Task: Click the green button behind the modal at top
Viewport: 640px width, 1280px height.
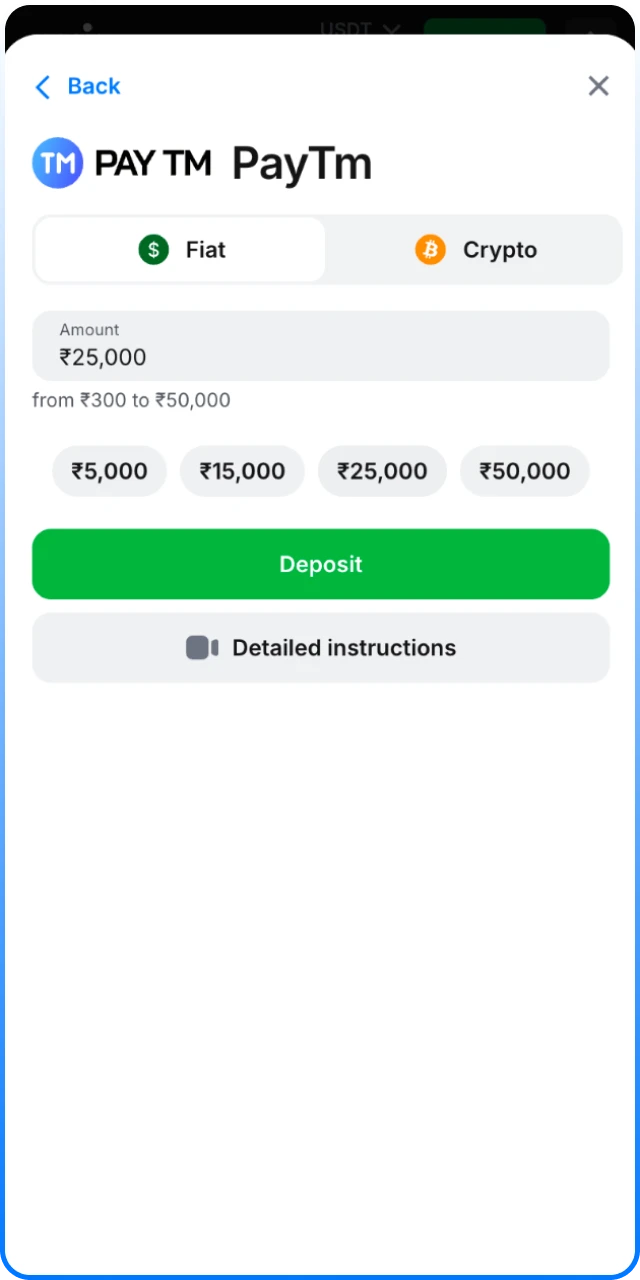Action: point(484,29)
